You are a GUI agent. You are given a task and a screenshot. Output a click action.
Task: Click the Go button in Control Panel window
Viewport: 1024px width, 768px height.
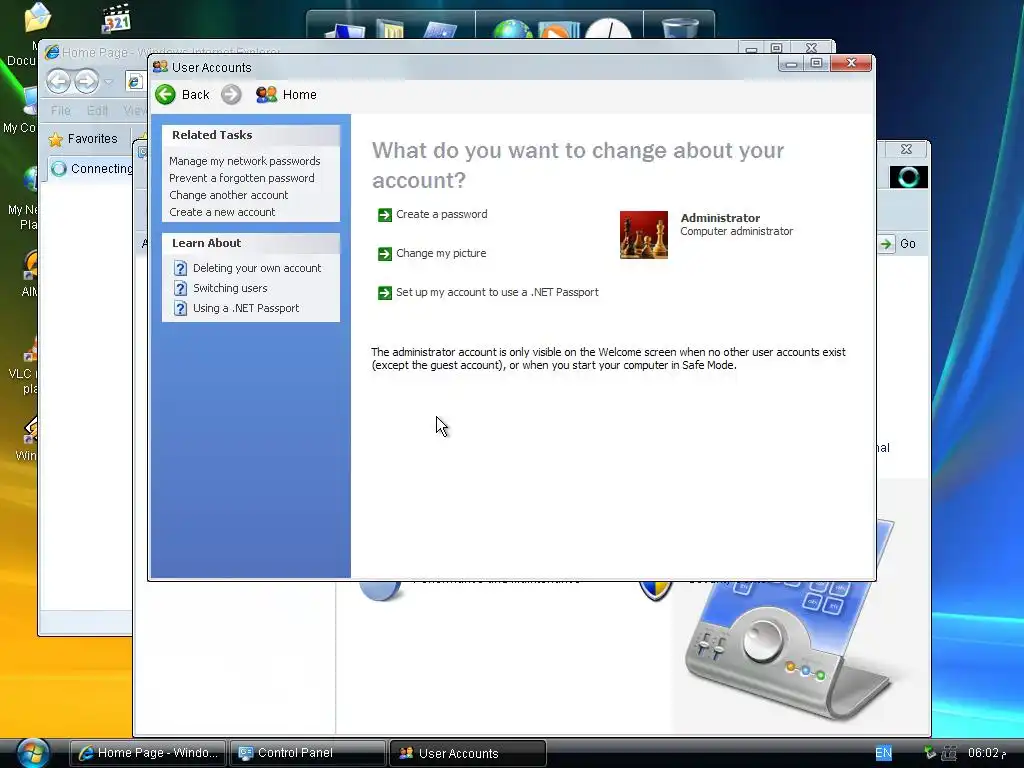tap(898, 244)
